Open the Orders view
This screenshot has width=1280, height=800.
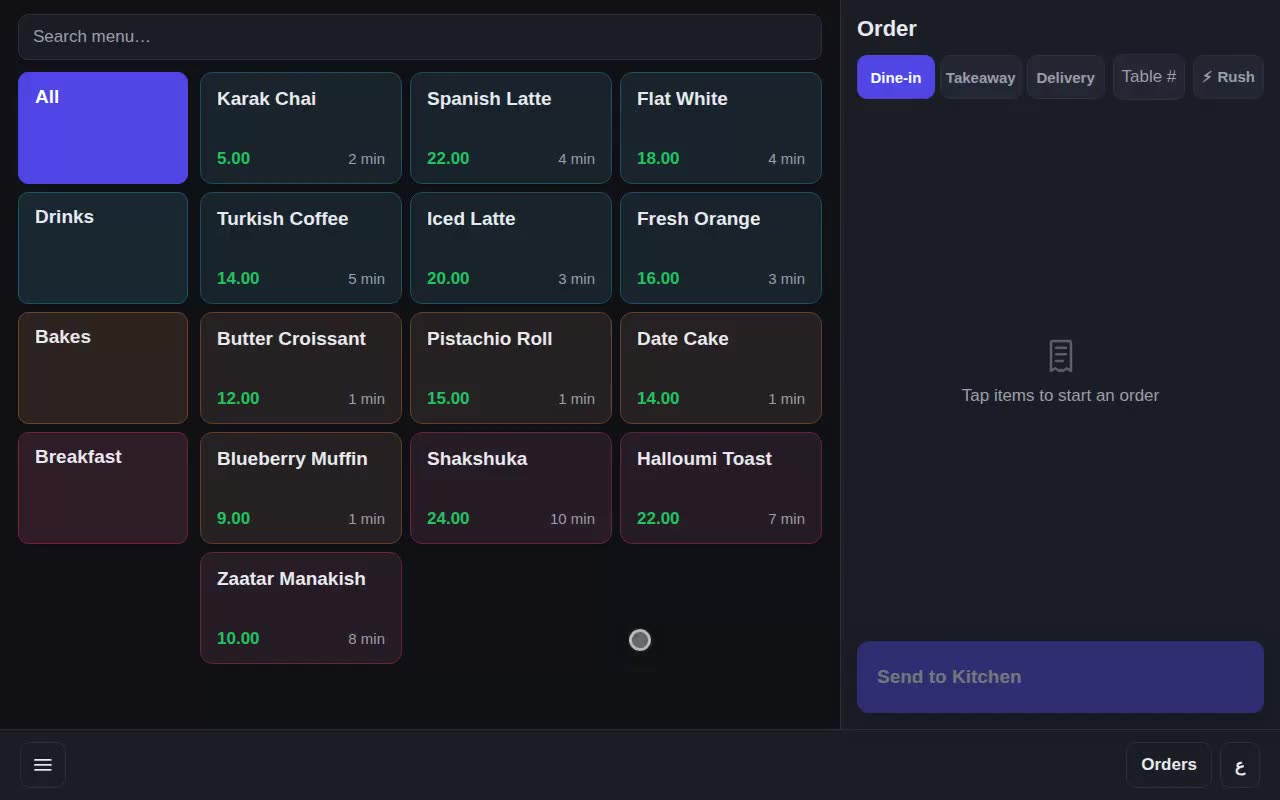pyautogui.click(x=1168, y=765)
